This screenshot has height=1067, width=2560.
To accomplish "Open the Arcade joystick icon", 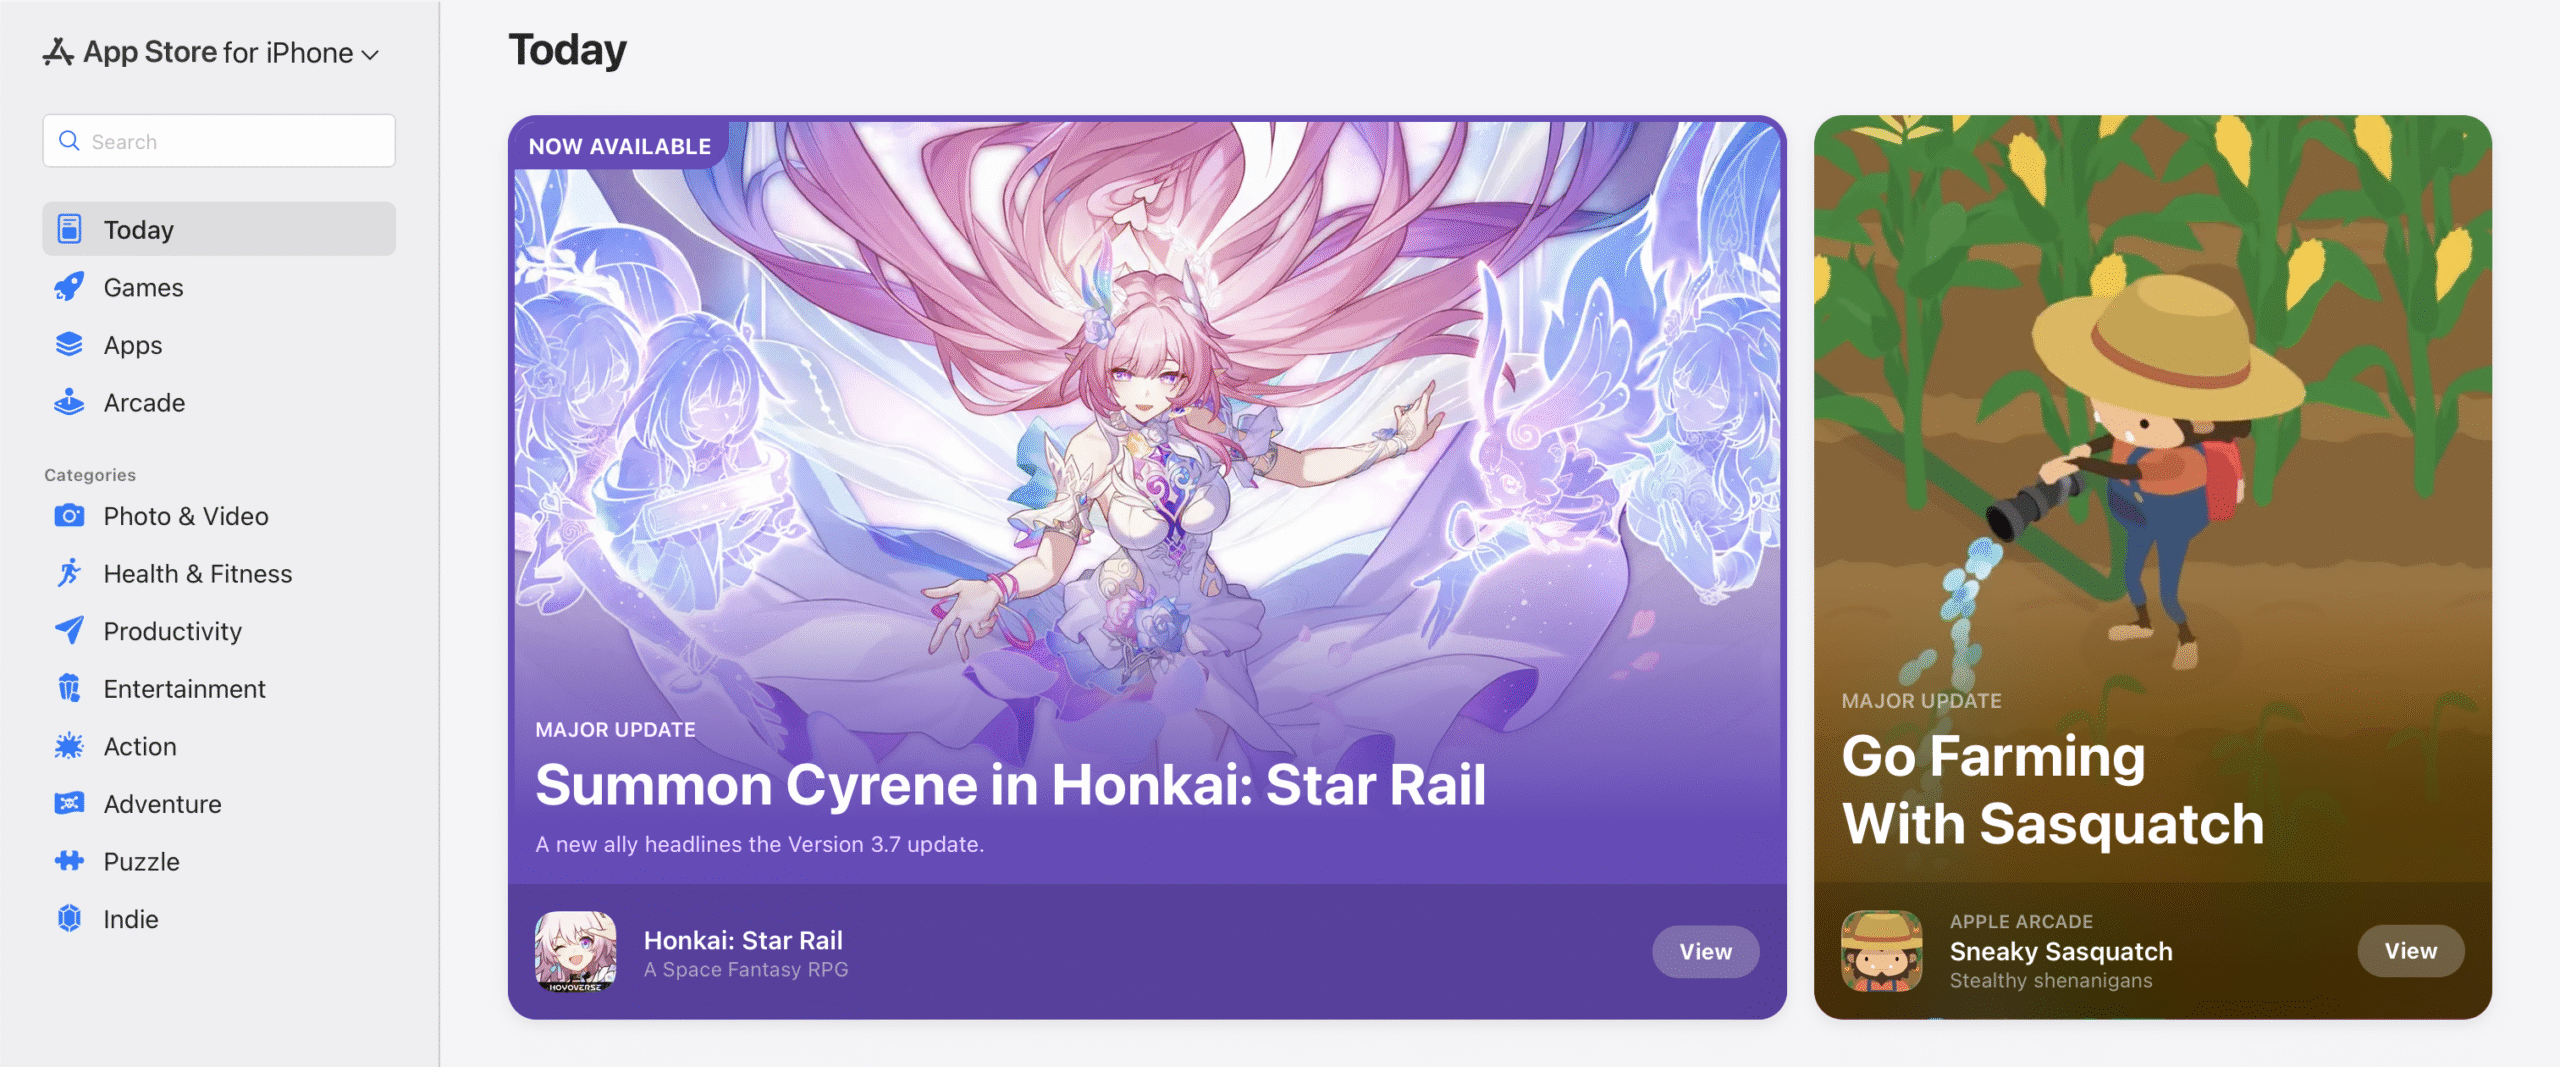I will (x=69, y=402).
